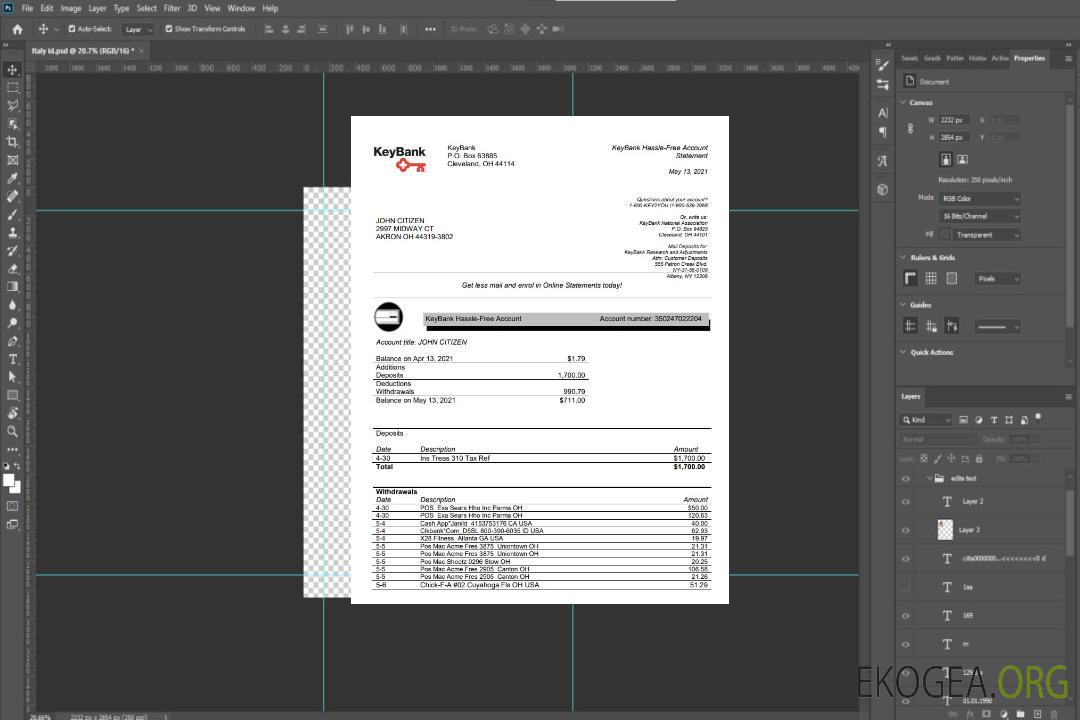This screenshot has height=720, width=1080.
Task: Toggle the rulers icon under Rulers & Grids
Action: click(x=910, y=278)
